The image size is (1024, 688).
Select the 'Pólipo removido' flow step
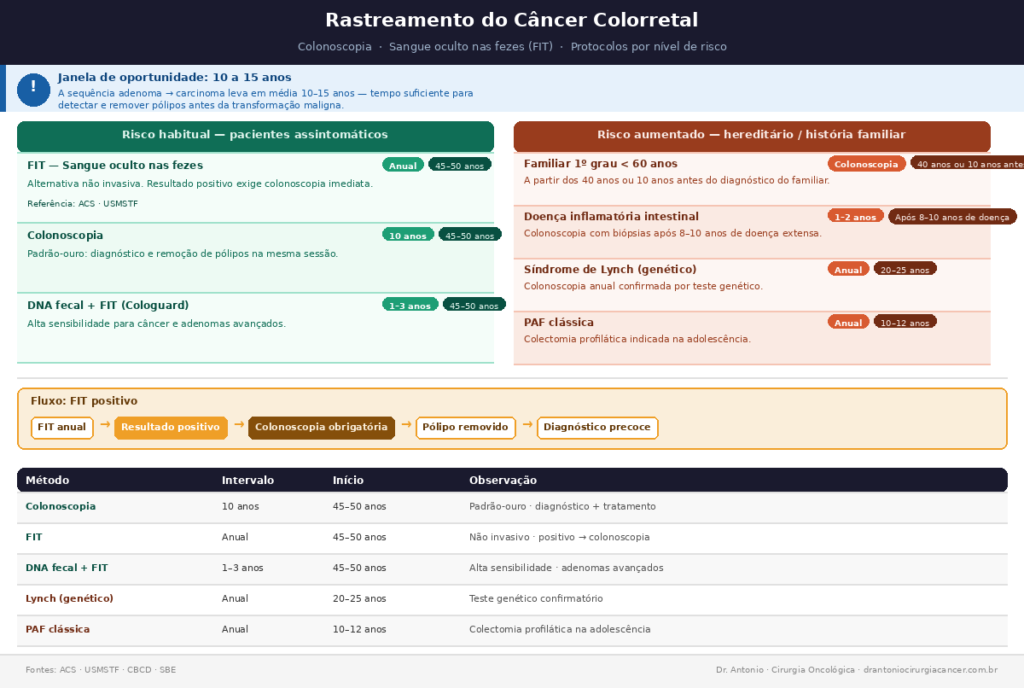(466, 428)
